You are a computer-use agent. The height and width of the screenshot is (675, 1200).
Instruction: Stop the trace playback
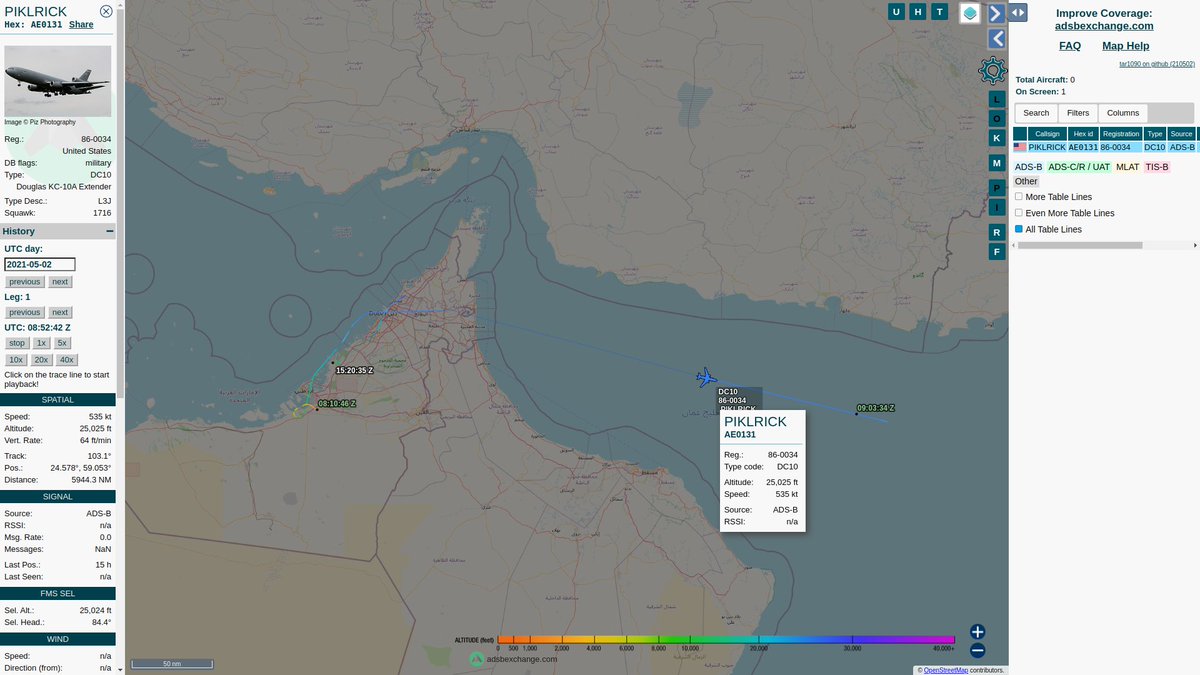click(17, 343)
